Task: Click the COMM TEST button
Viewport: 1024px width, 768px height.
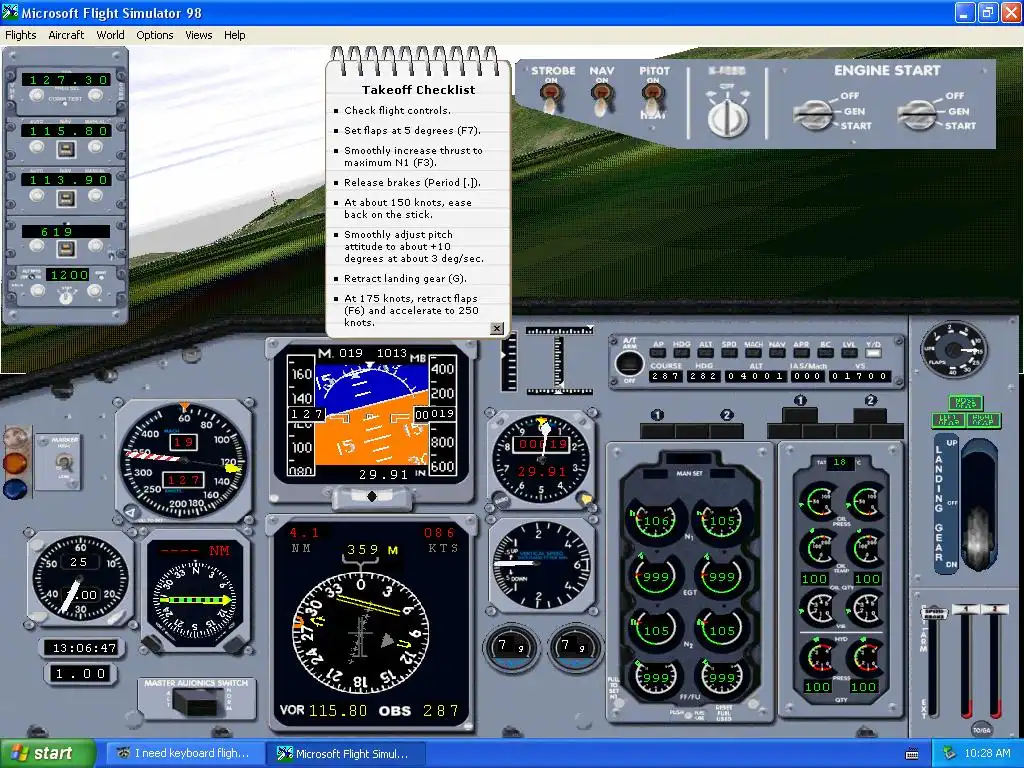Action: point(65,101)
